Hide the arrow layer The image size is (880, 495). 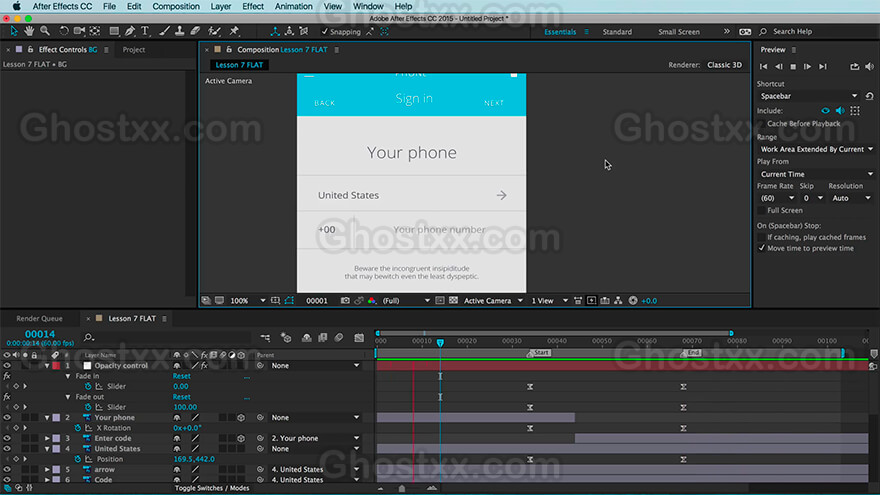pos(7,469)
